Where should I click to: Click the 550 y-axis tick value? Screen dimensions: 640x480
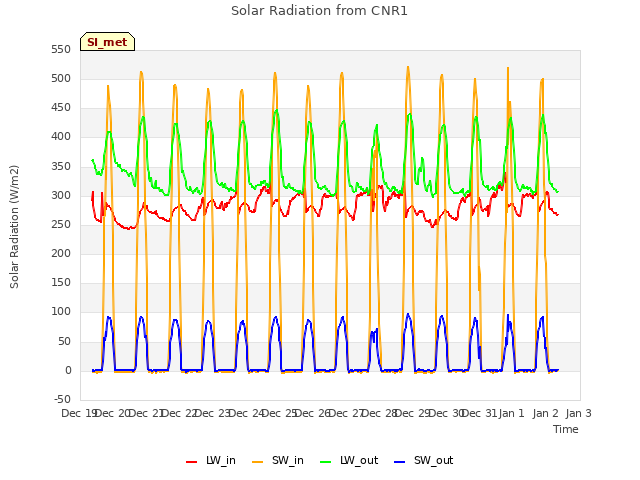pos(61,50)
